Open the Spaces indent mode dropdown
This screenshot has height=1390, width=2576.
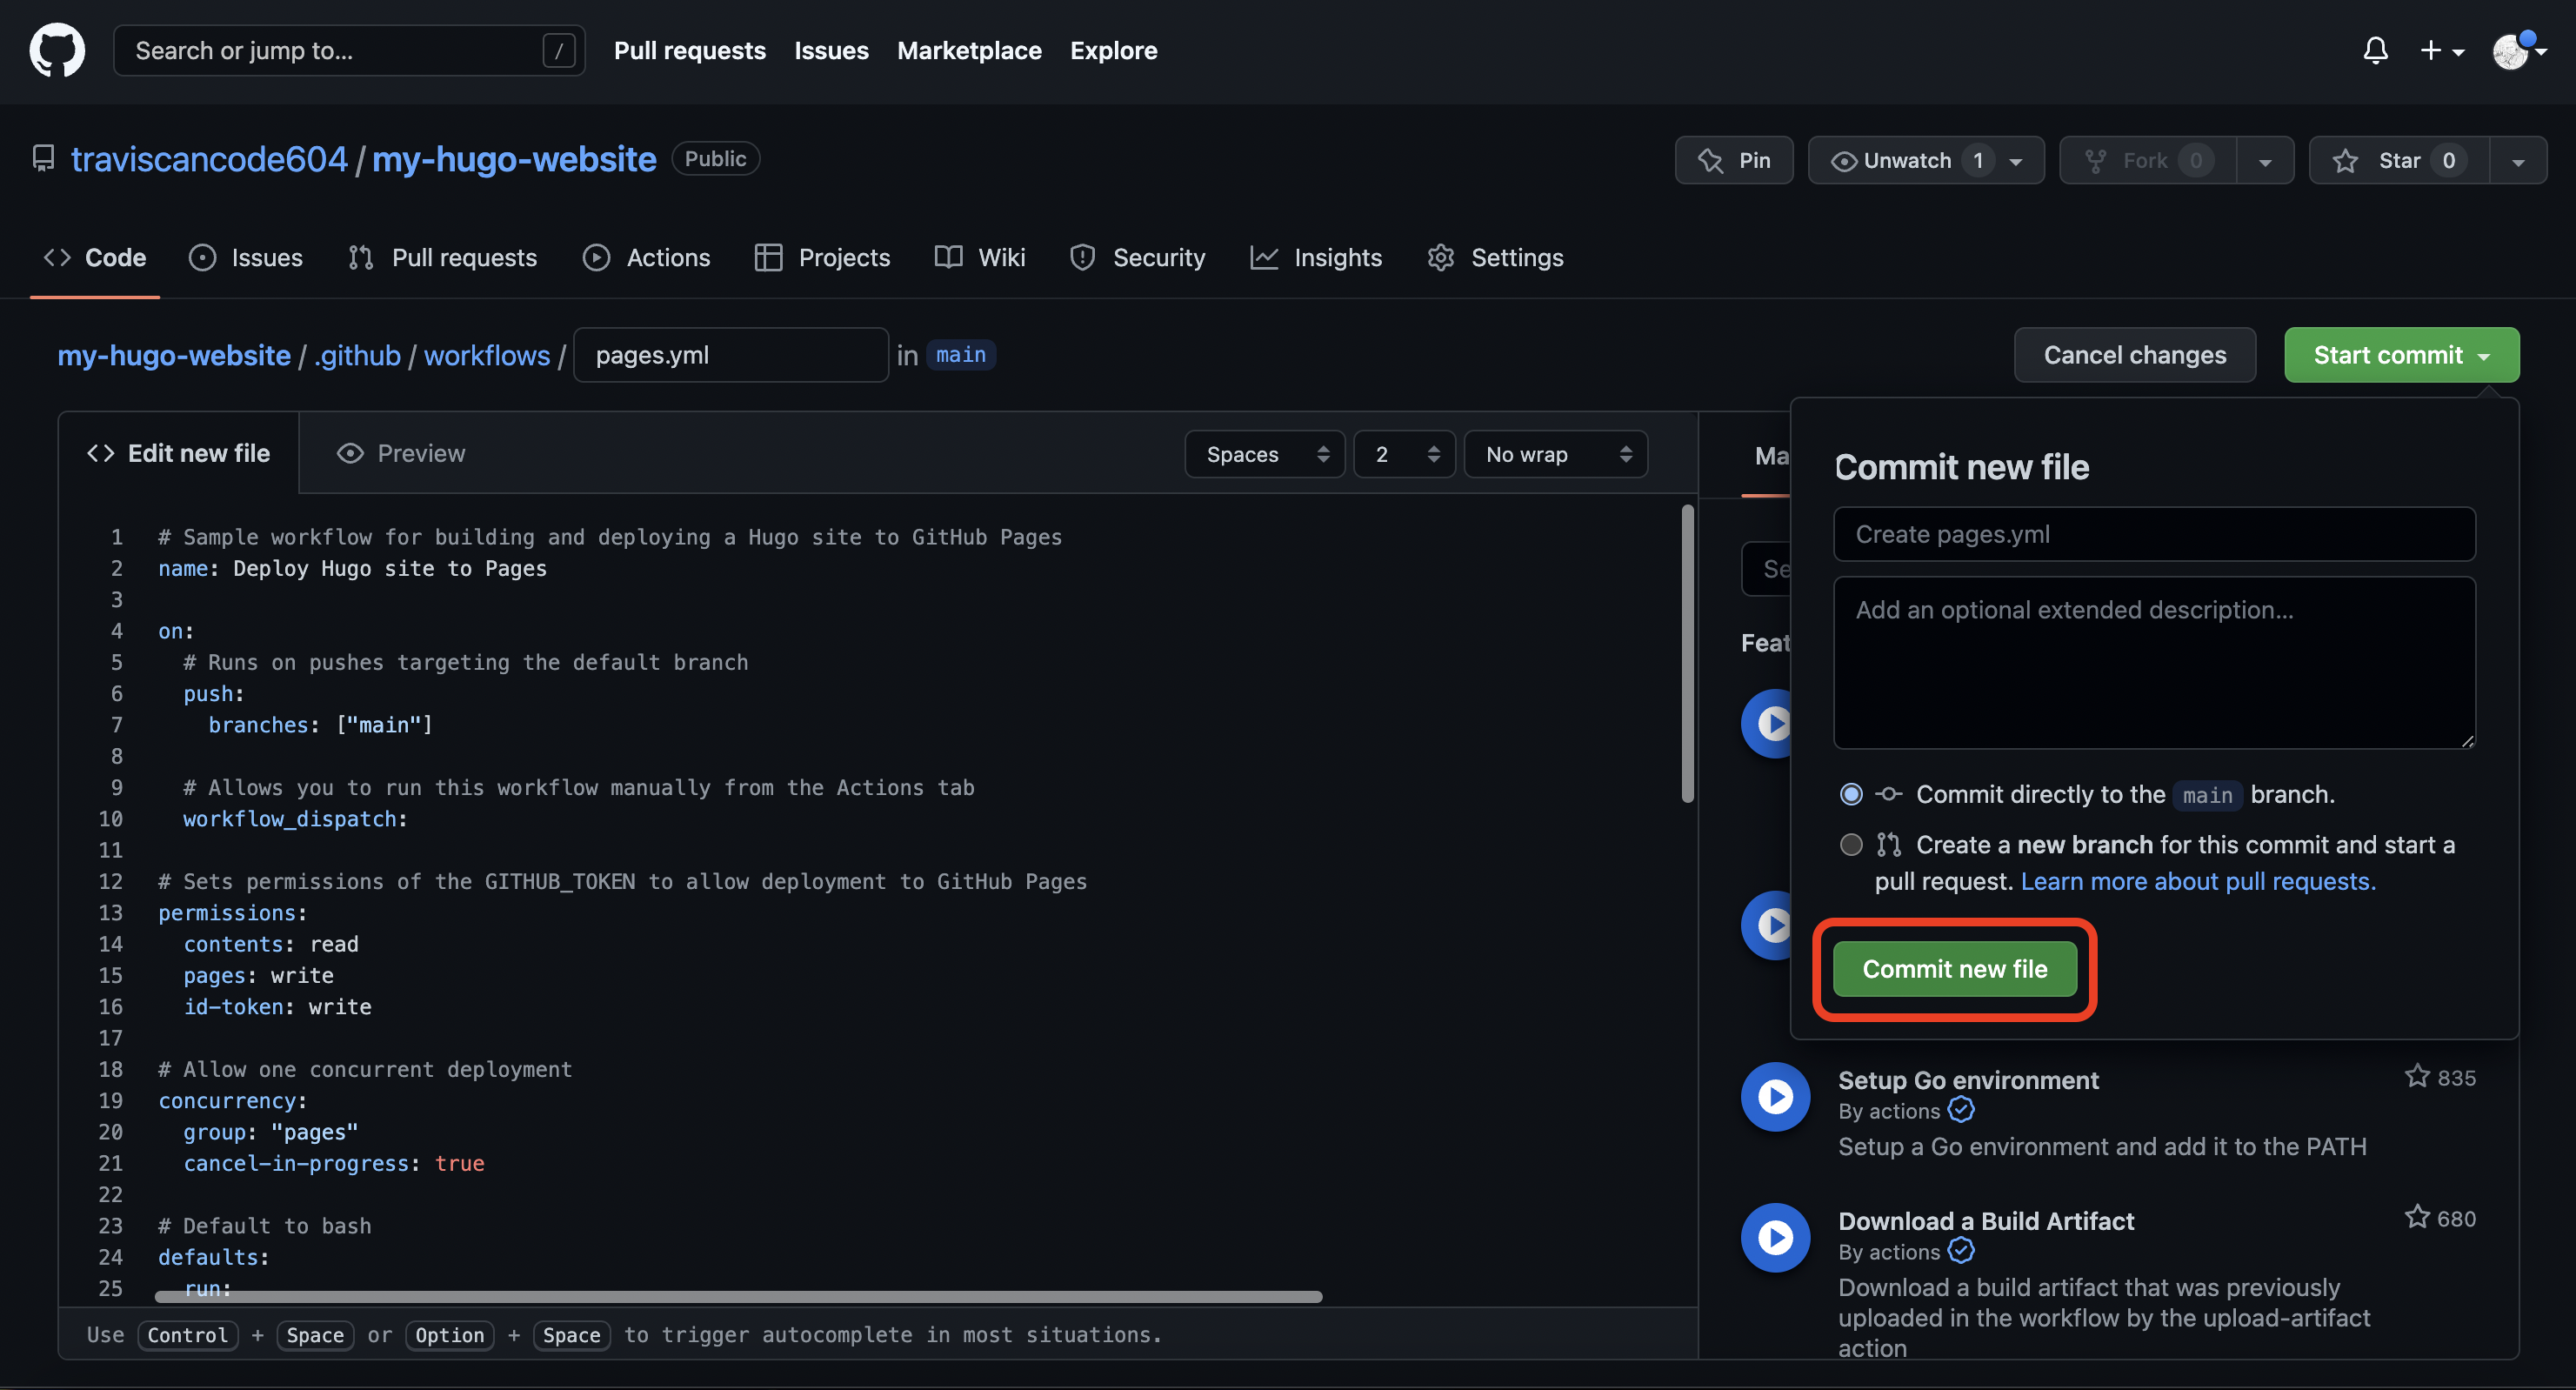1264,454
